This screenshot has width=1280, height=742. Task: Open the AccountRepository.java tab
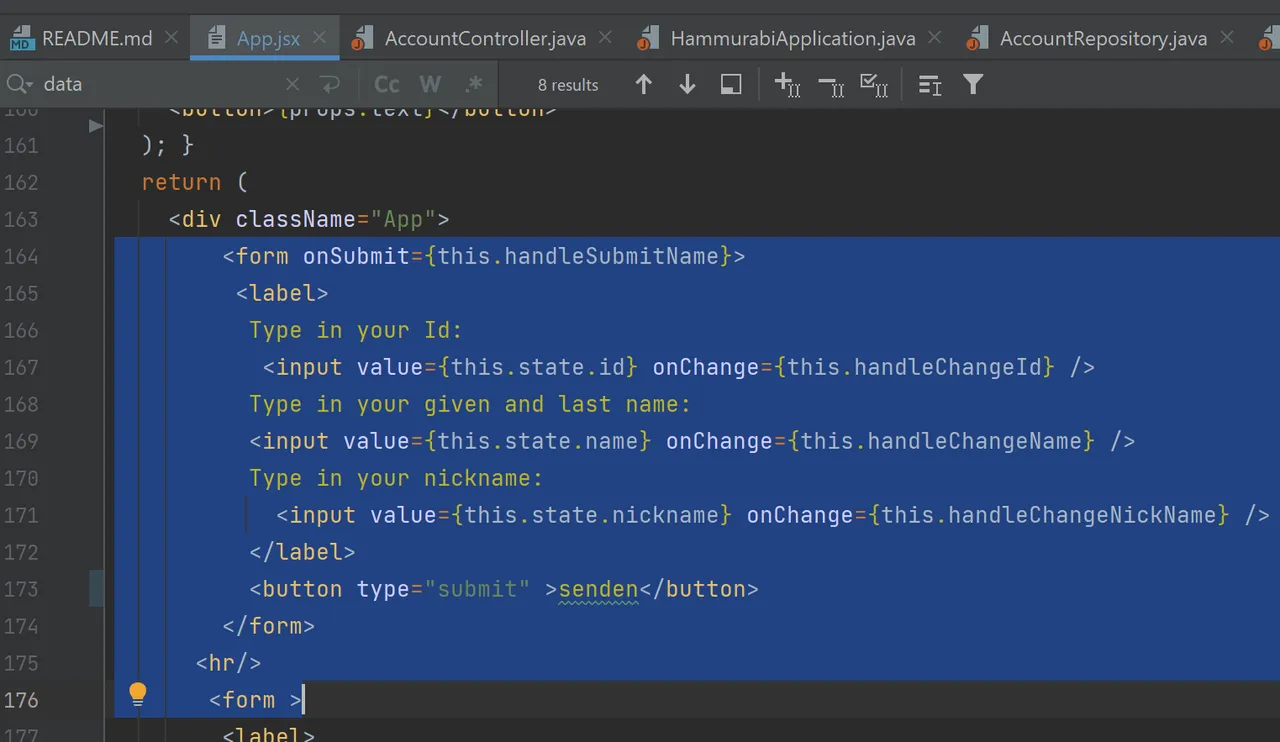pyautogui.click(x=1087, y=39)
